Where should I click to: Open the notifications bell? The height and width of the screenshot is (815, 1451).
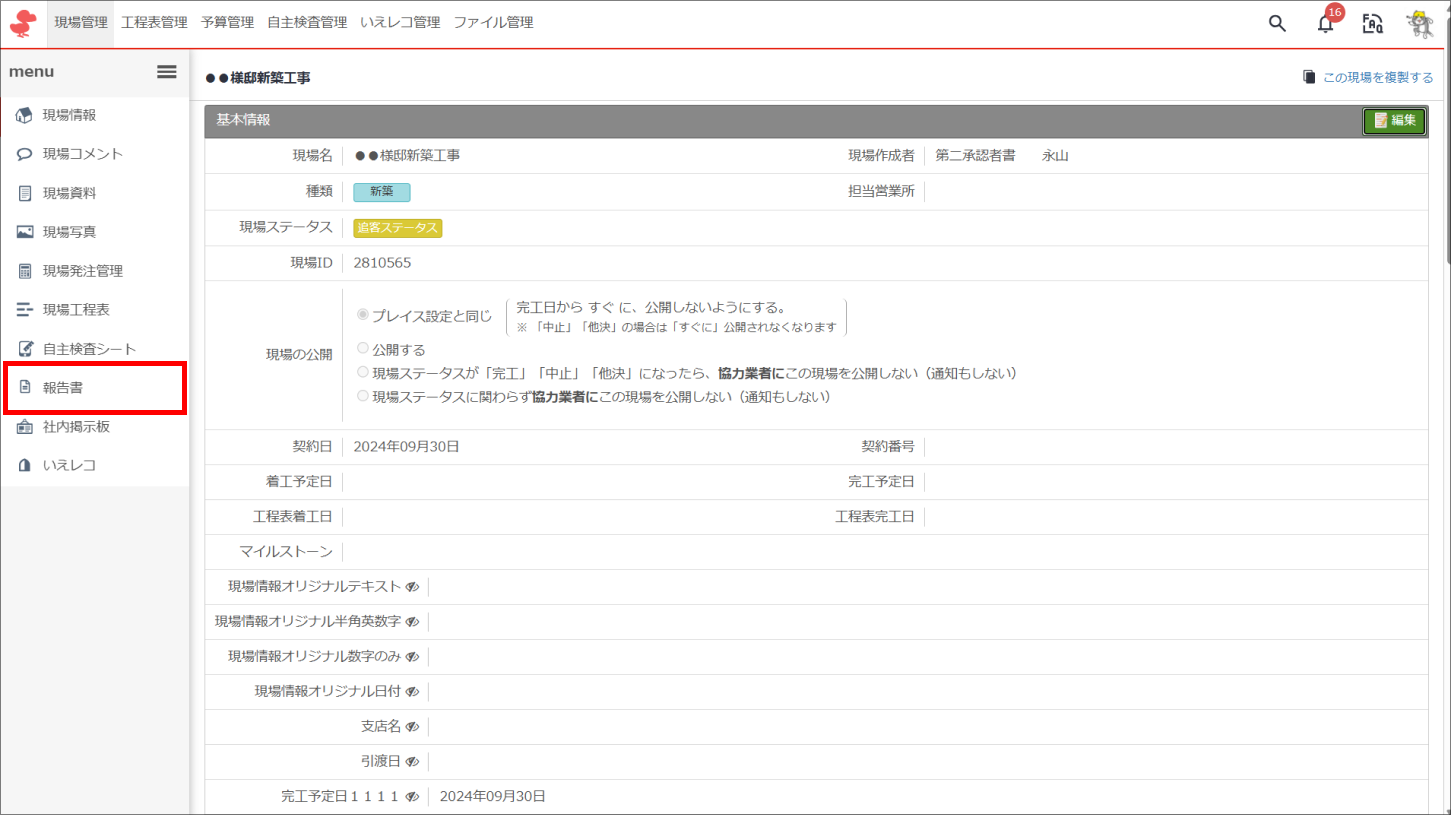[1326, 24]
